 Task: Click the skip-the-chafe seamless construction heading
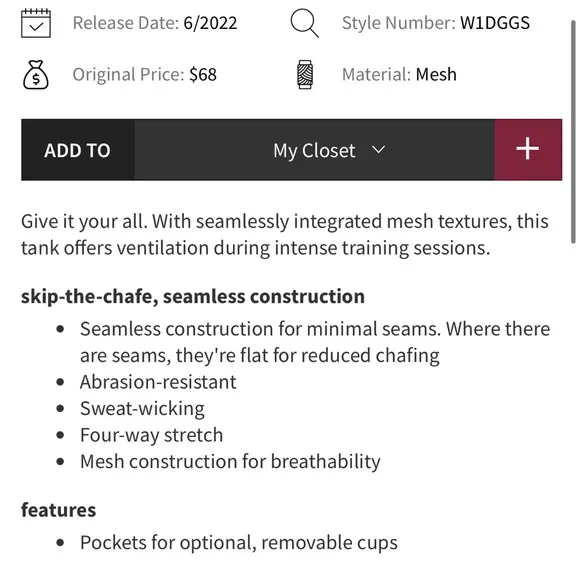193,296
